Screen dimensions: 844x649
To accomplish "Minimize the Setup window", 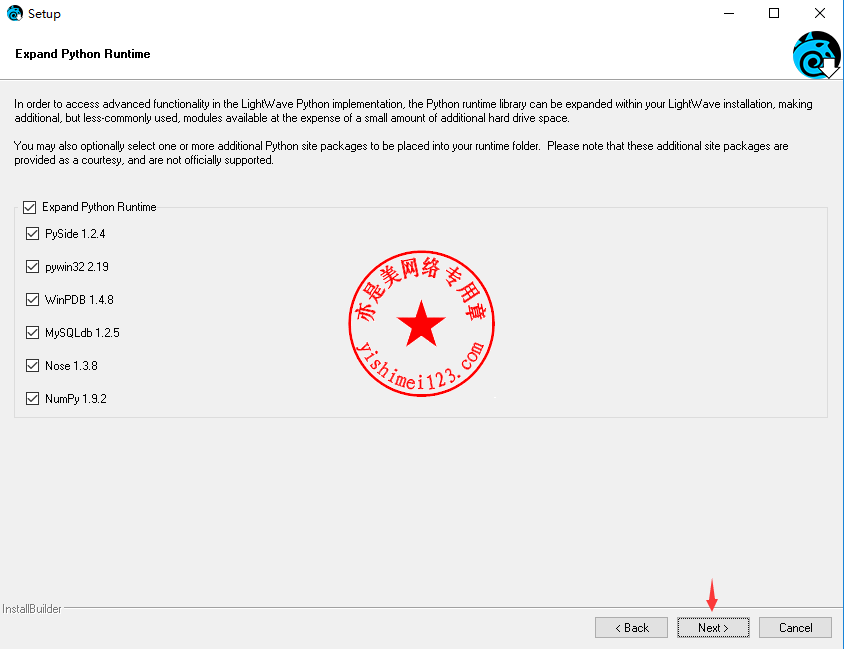I will pyautogui.click(x=729, y=13).
